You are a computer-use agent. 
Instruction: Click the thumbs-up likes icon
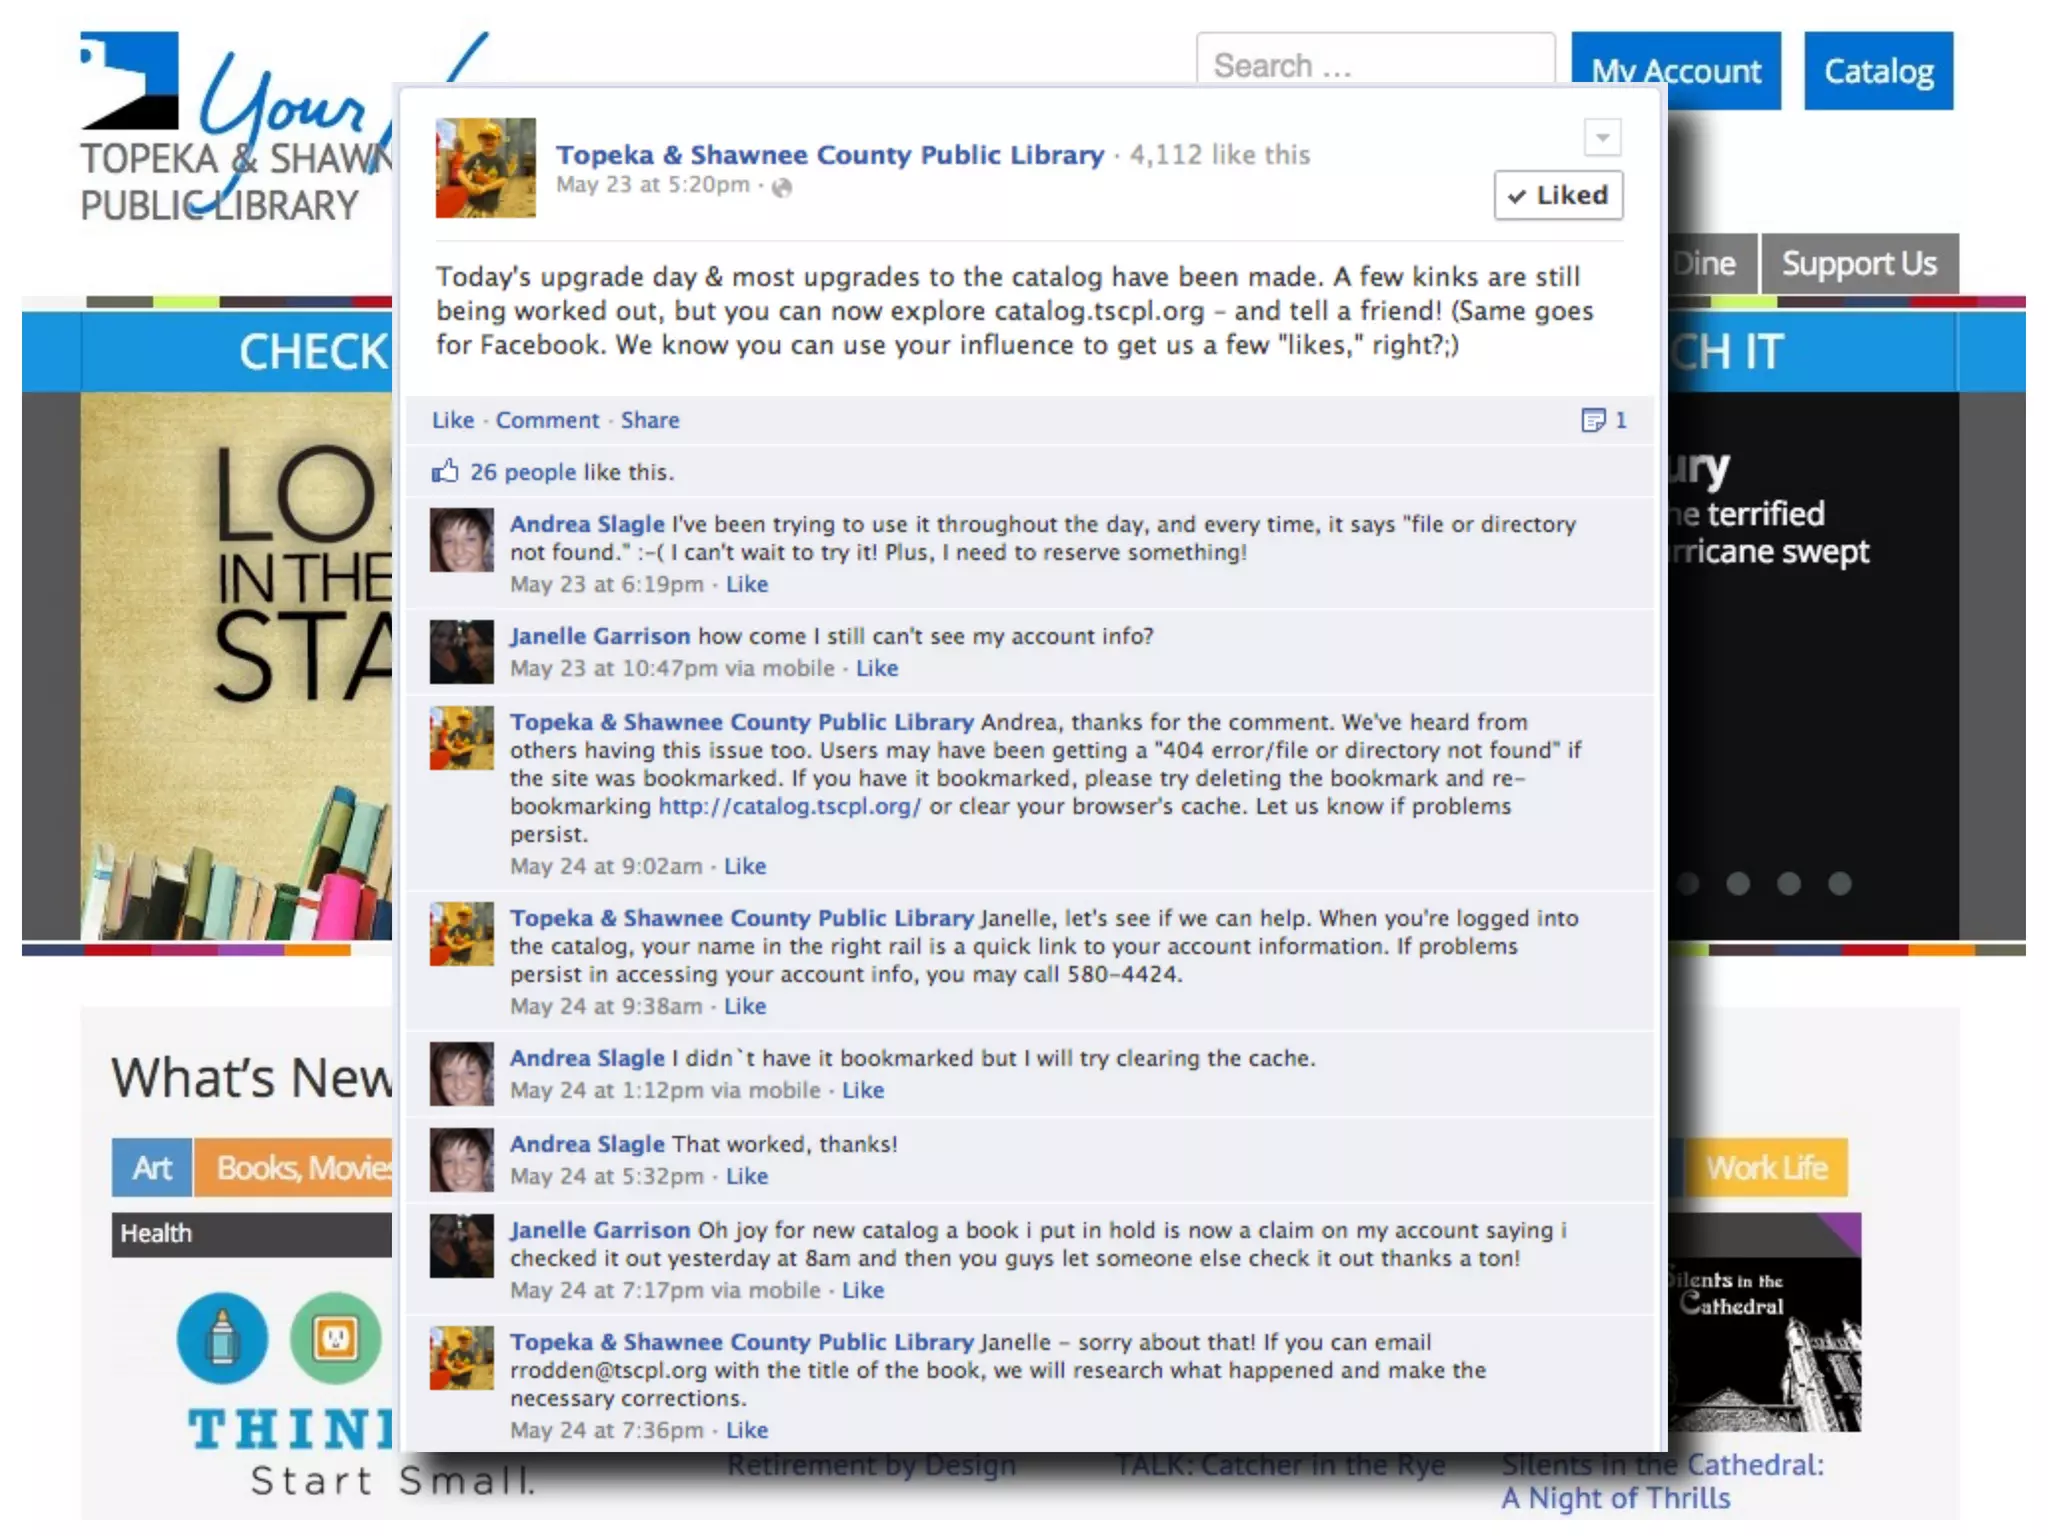pyautogui.click(x=445, y=471)
